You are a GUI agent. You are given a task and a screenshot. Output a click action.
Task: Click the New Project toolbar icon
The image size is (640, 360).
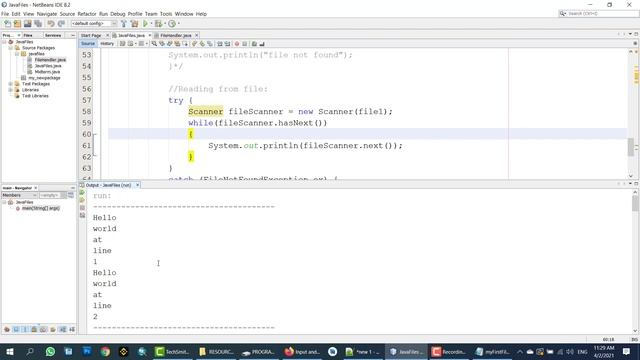[x=17, y=24]
